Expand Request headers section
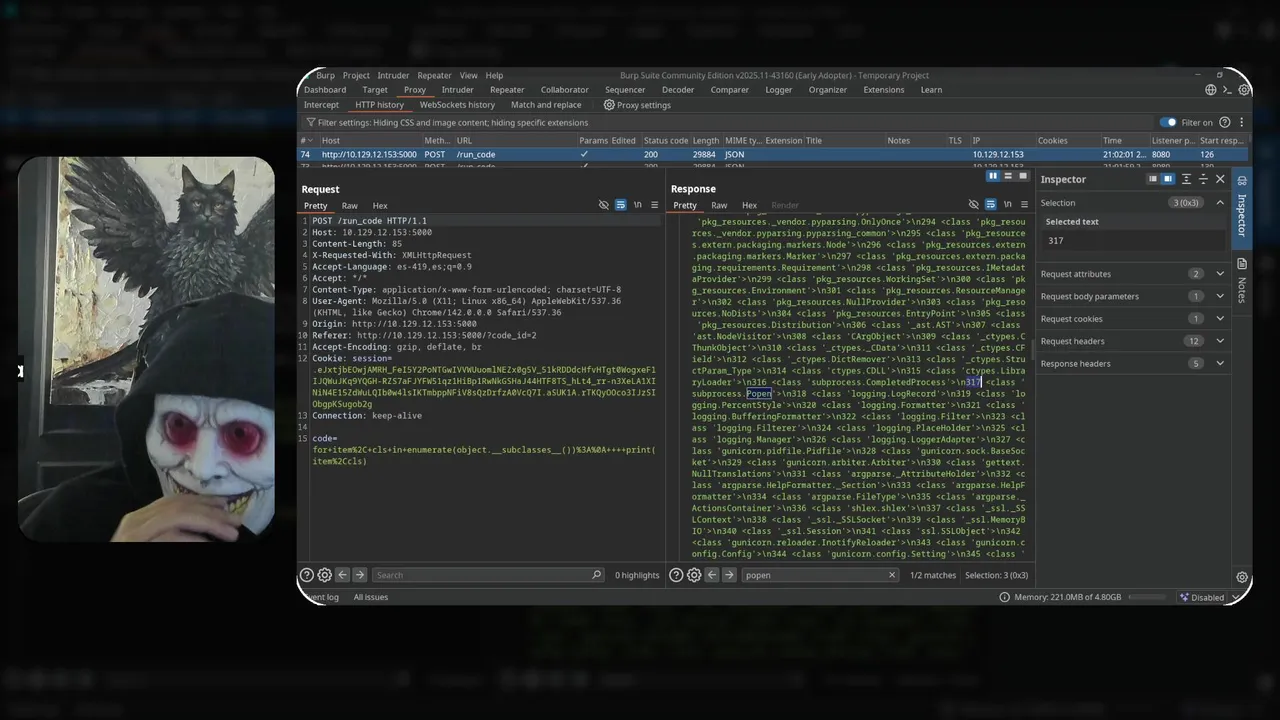 [1220, 341]
